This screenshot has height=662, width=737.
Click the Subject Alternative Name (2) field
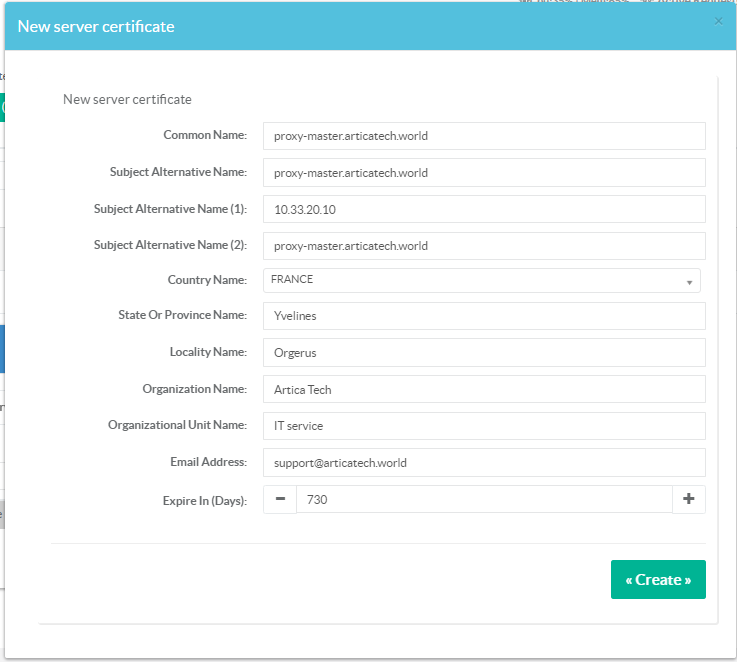484,246
